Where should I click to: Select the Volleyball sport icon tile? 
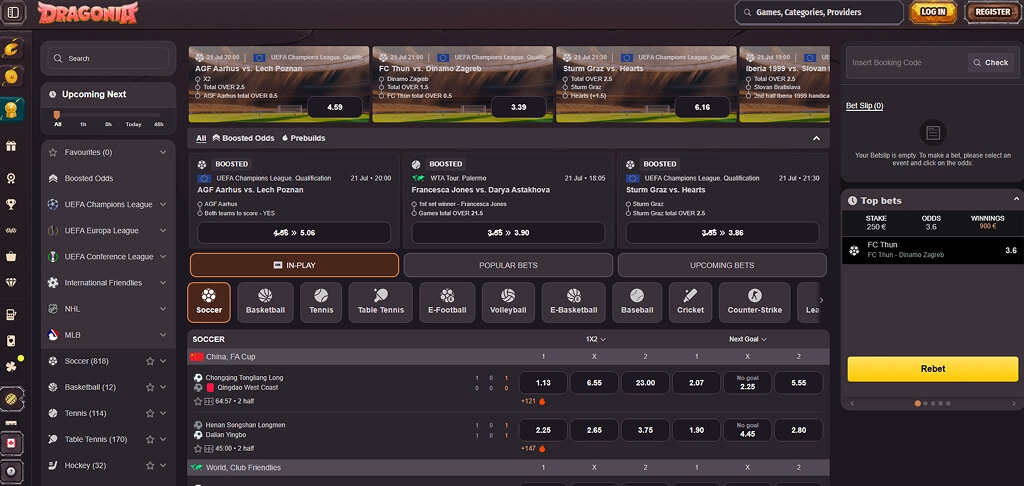pyautogui.click(x=508, y=302)
